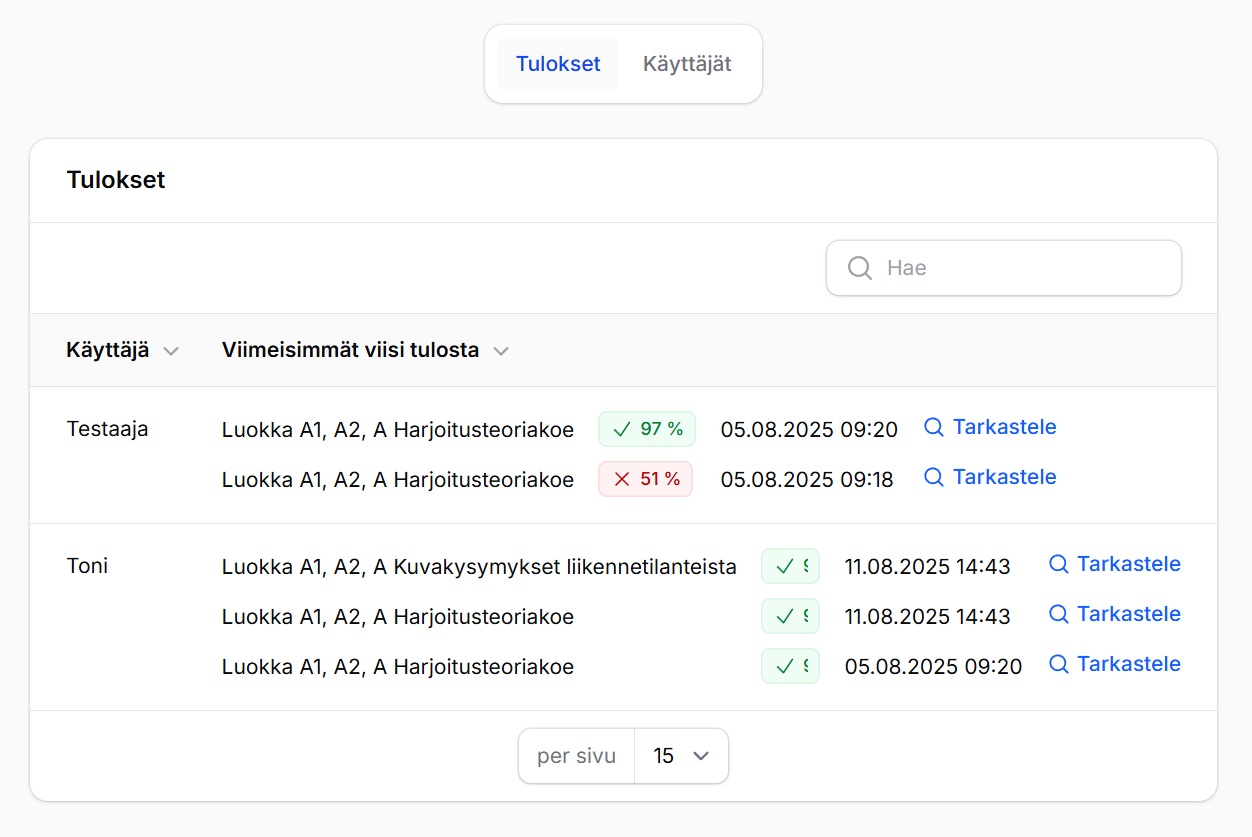Open the per sivu 15 dropdown
The image size is (1252, 837).
coord(681,756)
